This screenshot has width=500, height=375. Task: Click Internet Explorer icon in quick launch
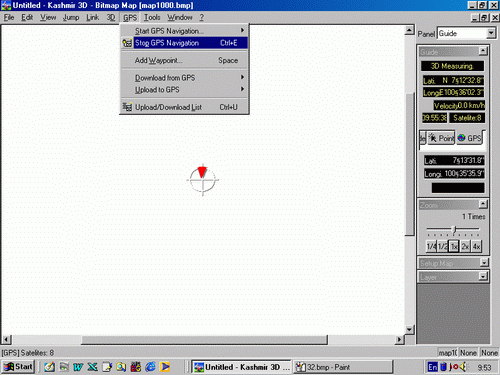pos(150,367)
